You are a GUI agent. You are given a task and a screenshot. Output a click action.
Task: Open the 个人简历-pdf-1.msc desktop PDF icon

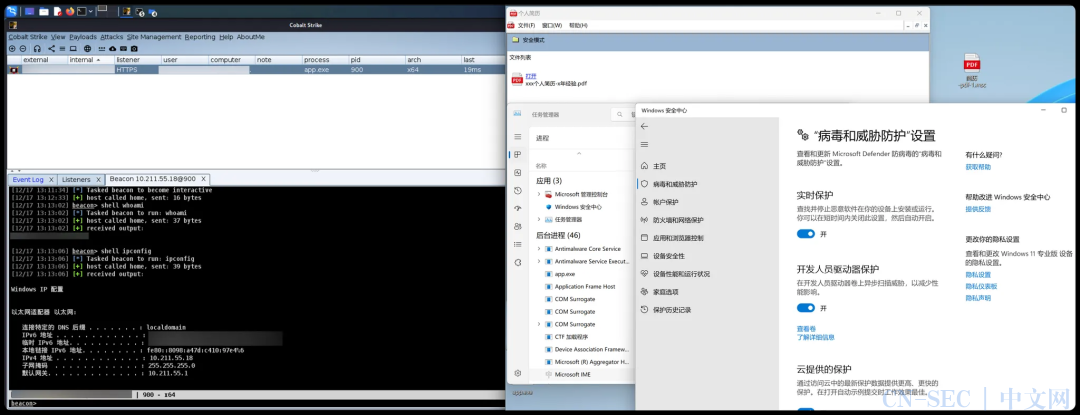click(972, 72)
